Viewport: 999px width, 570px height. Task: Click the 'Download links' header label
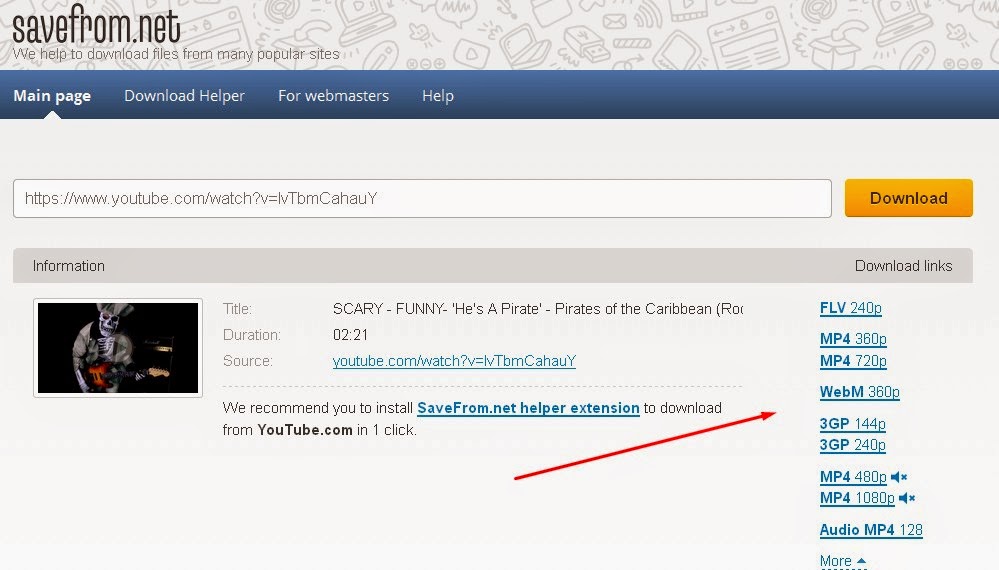903,266
